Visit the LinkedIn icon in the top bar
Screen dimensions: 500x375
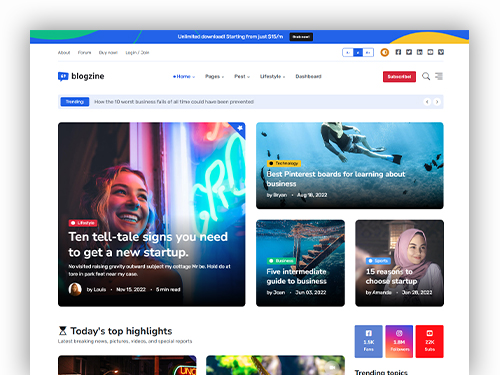click(420, 52)
